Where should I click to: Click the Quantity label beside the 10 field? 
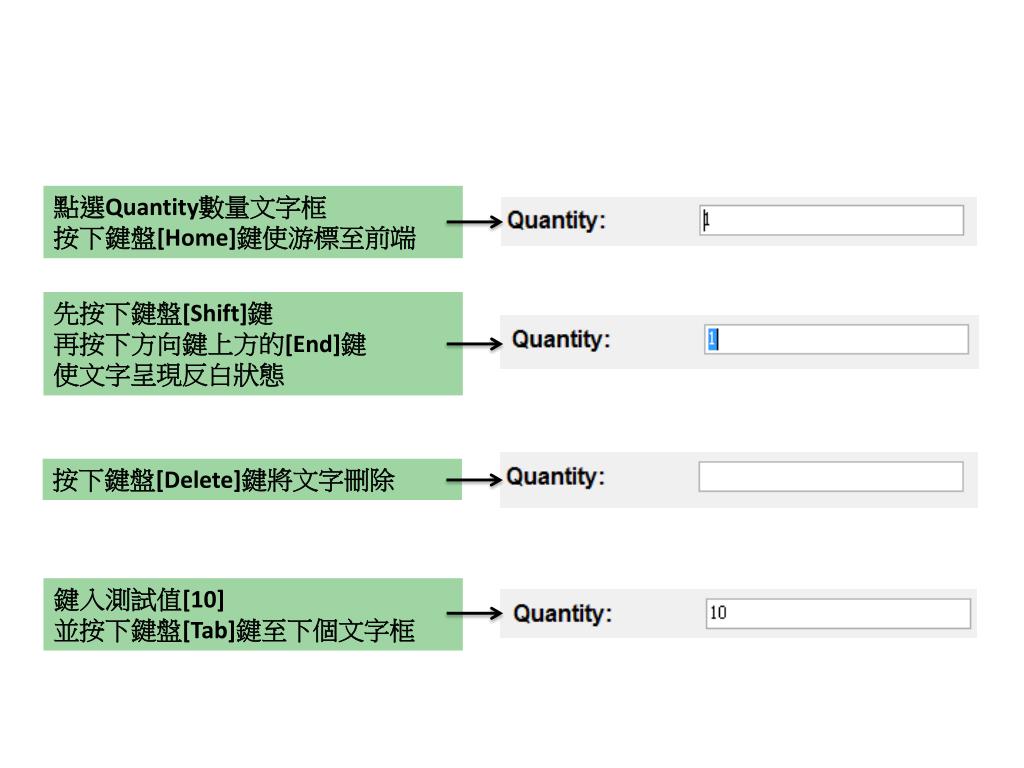(x=563, y=614)
